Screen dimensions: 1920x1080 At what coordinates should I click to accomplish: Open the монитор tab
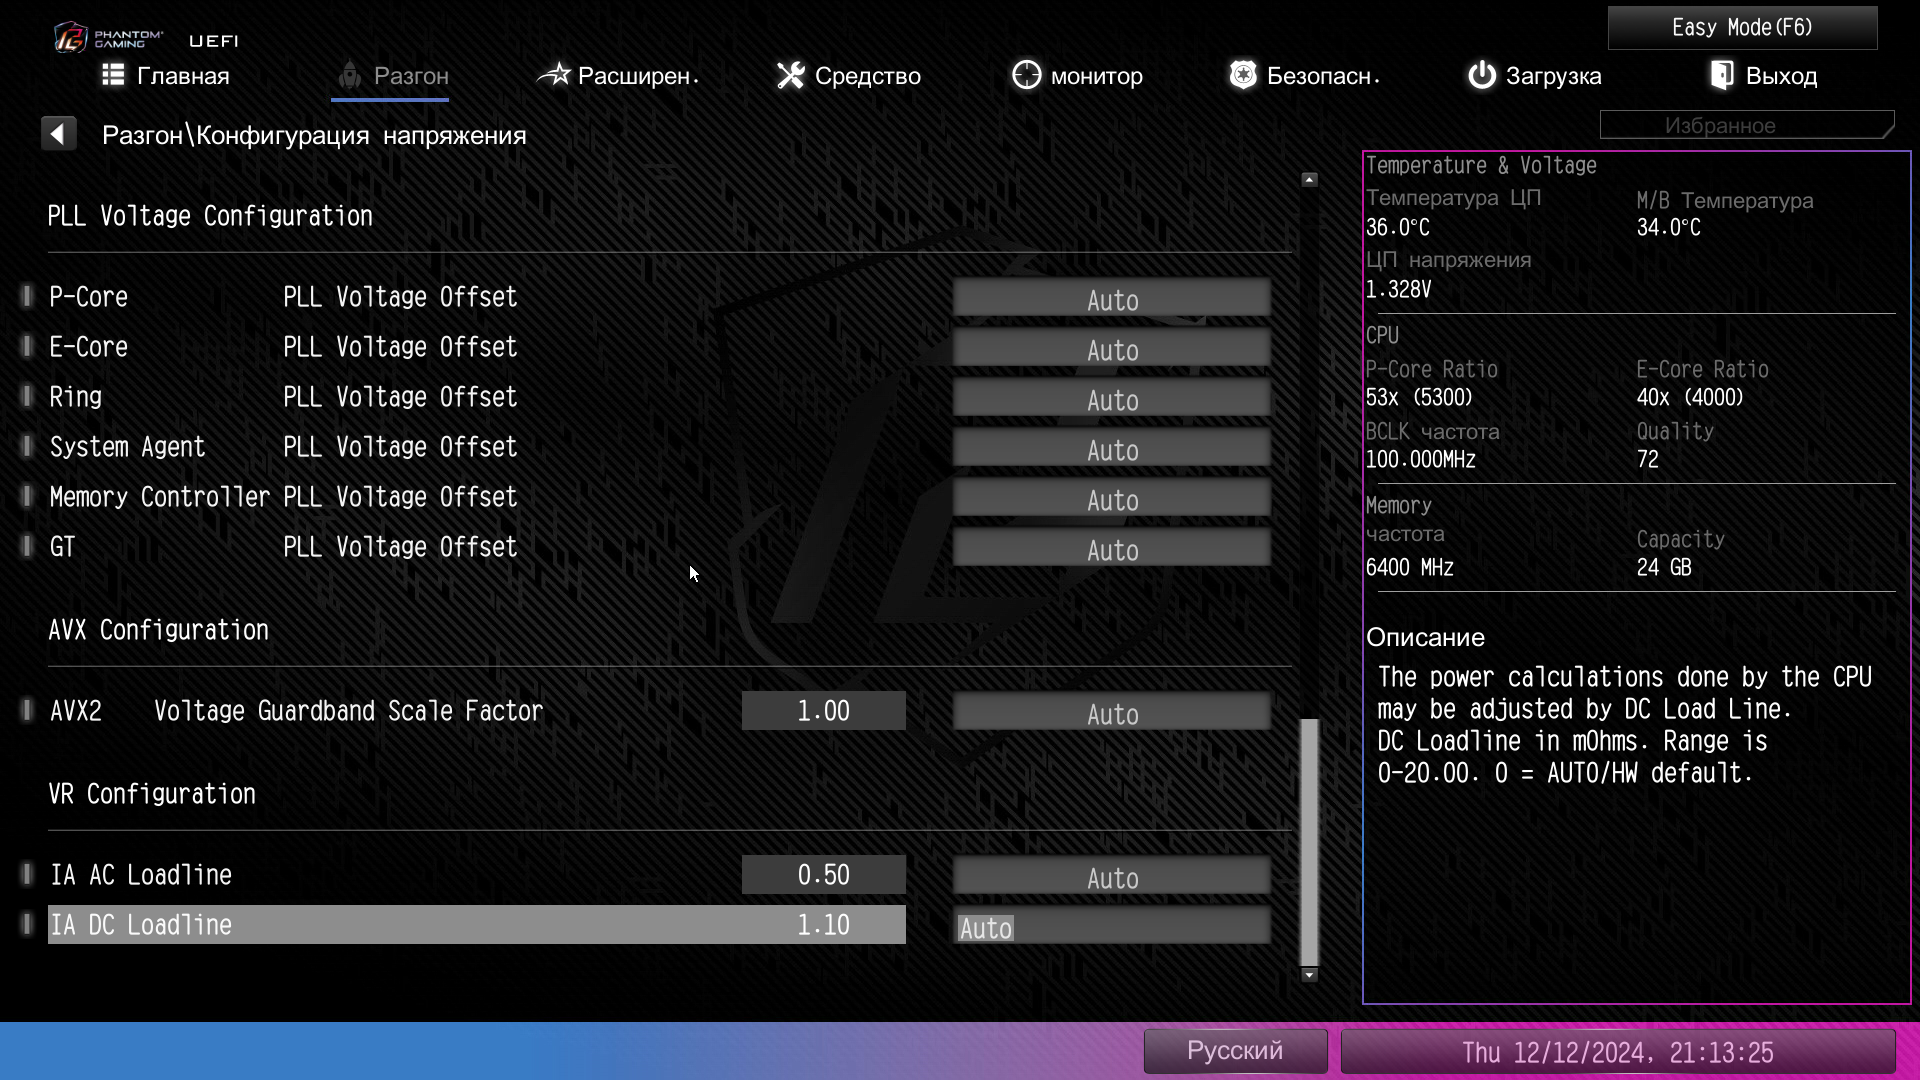1096,76
